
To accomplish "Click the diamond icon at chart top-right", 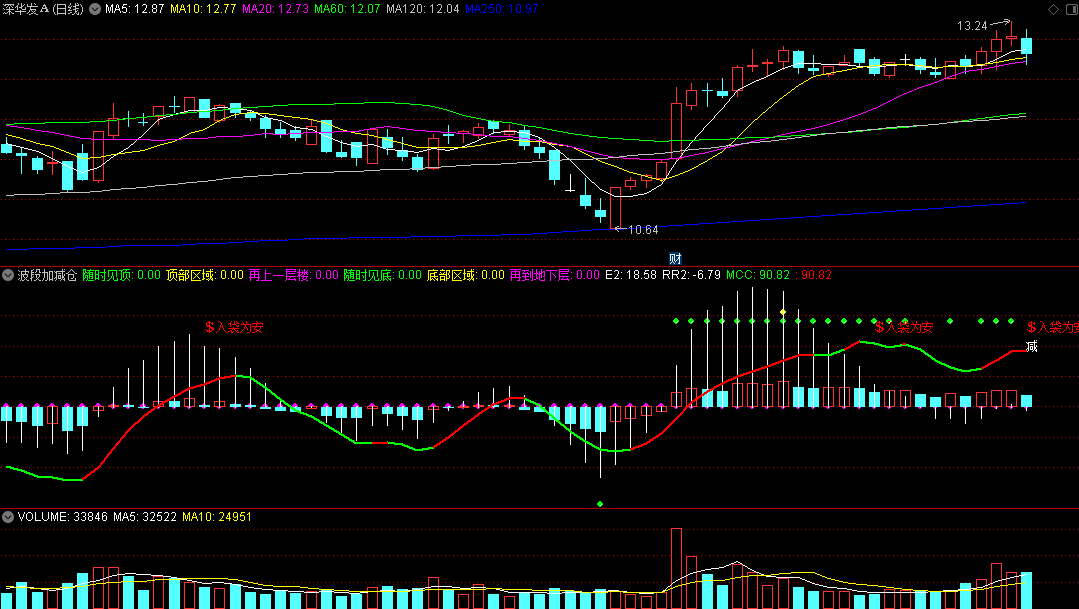I will pos(1054,9).
